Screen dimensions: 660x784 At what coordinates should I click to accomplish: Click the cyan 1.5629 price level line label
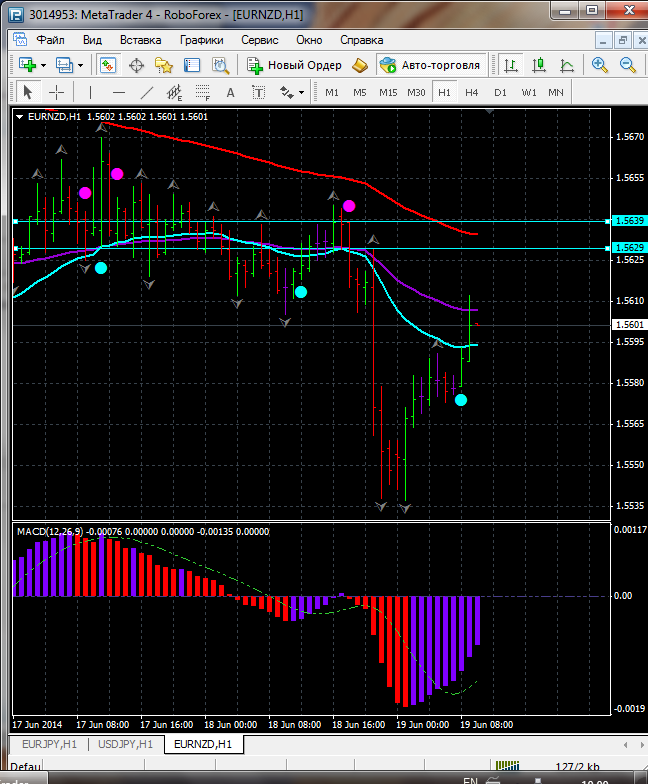coord(629,247)
